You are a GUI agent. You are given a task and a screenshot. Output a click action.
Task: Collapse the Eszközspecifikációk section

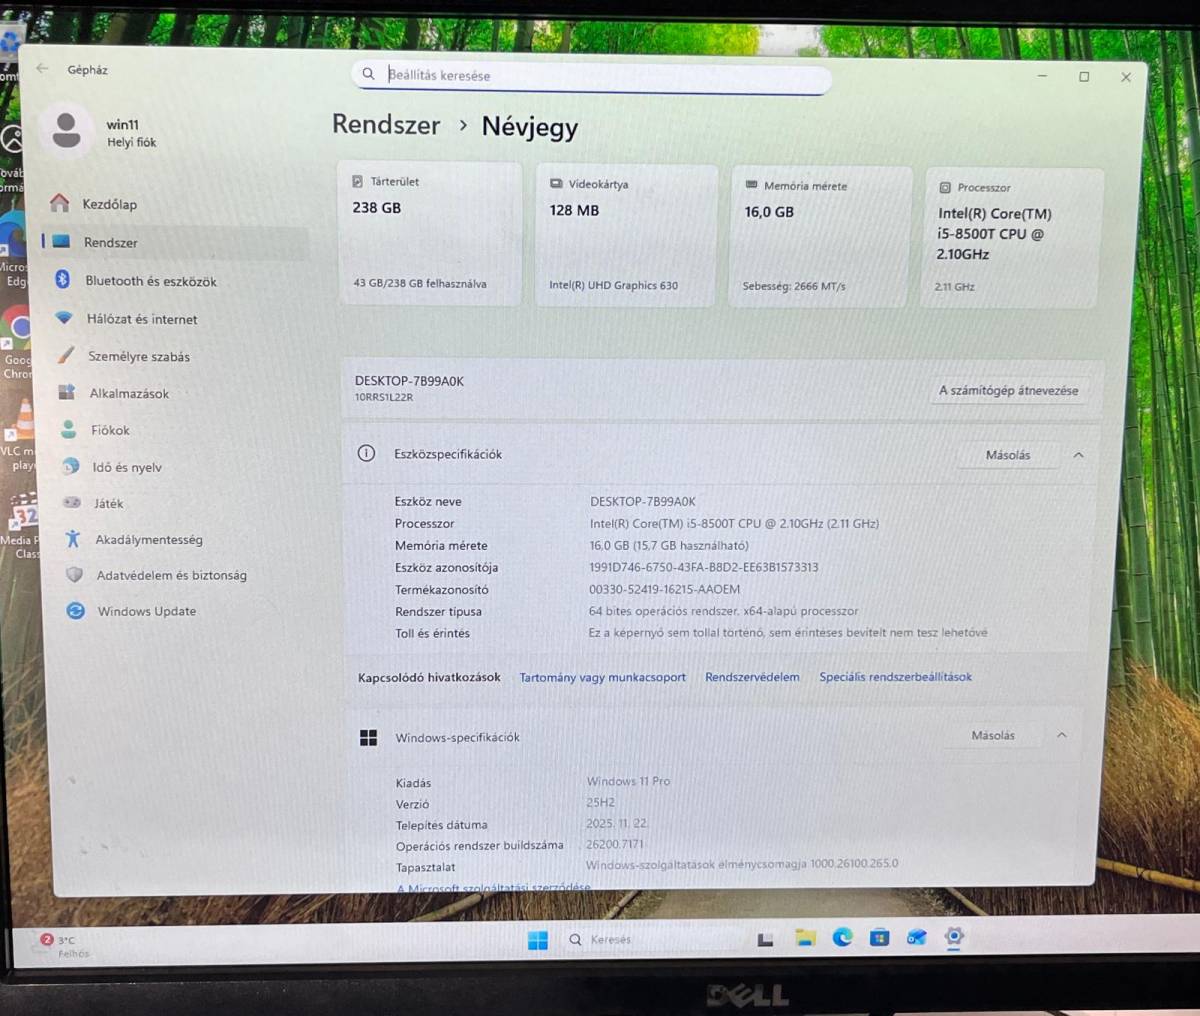(x=1078, y=454)
